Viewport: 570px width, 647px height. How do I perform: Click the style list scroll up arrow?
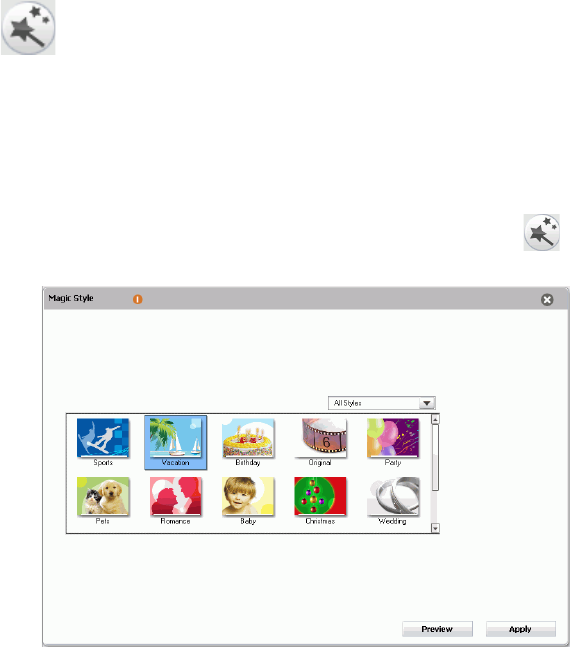point(435,419)
